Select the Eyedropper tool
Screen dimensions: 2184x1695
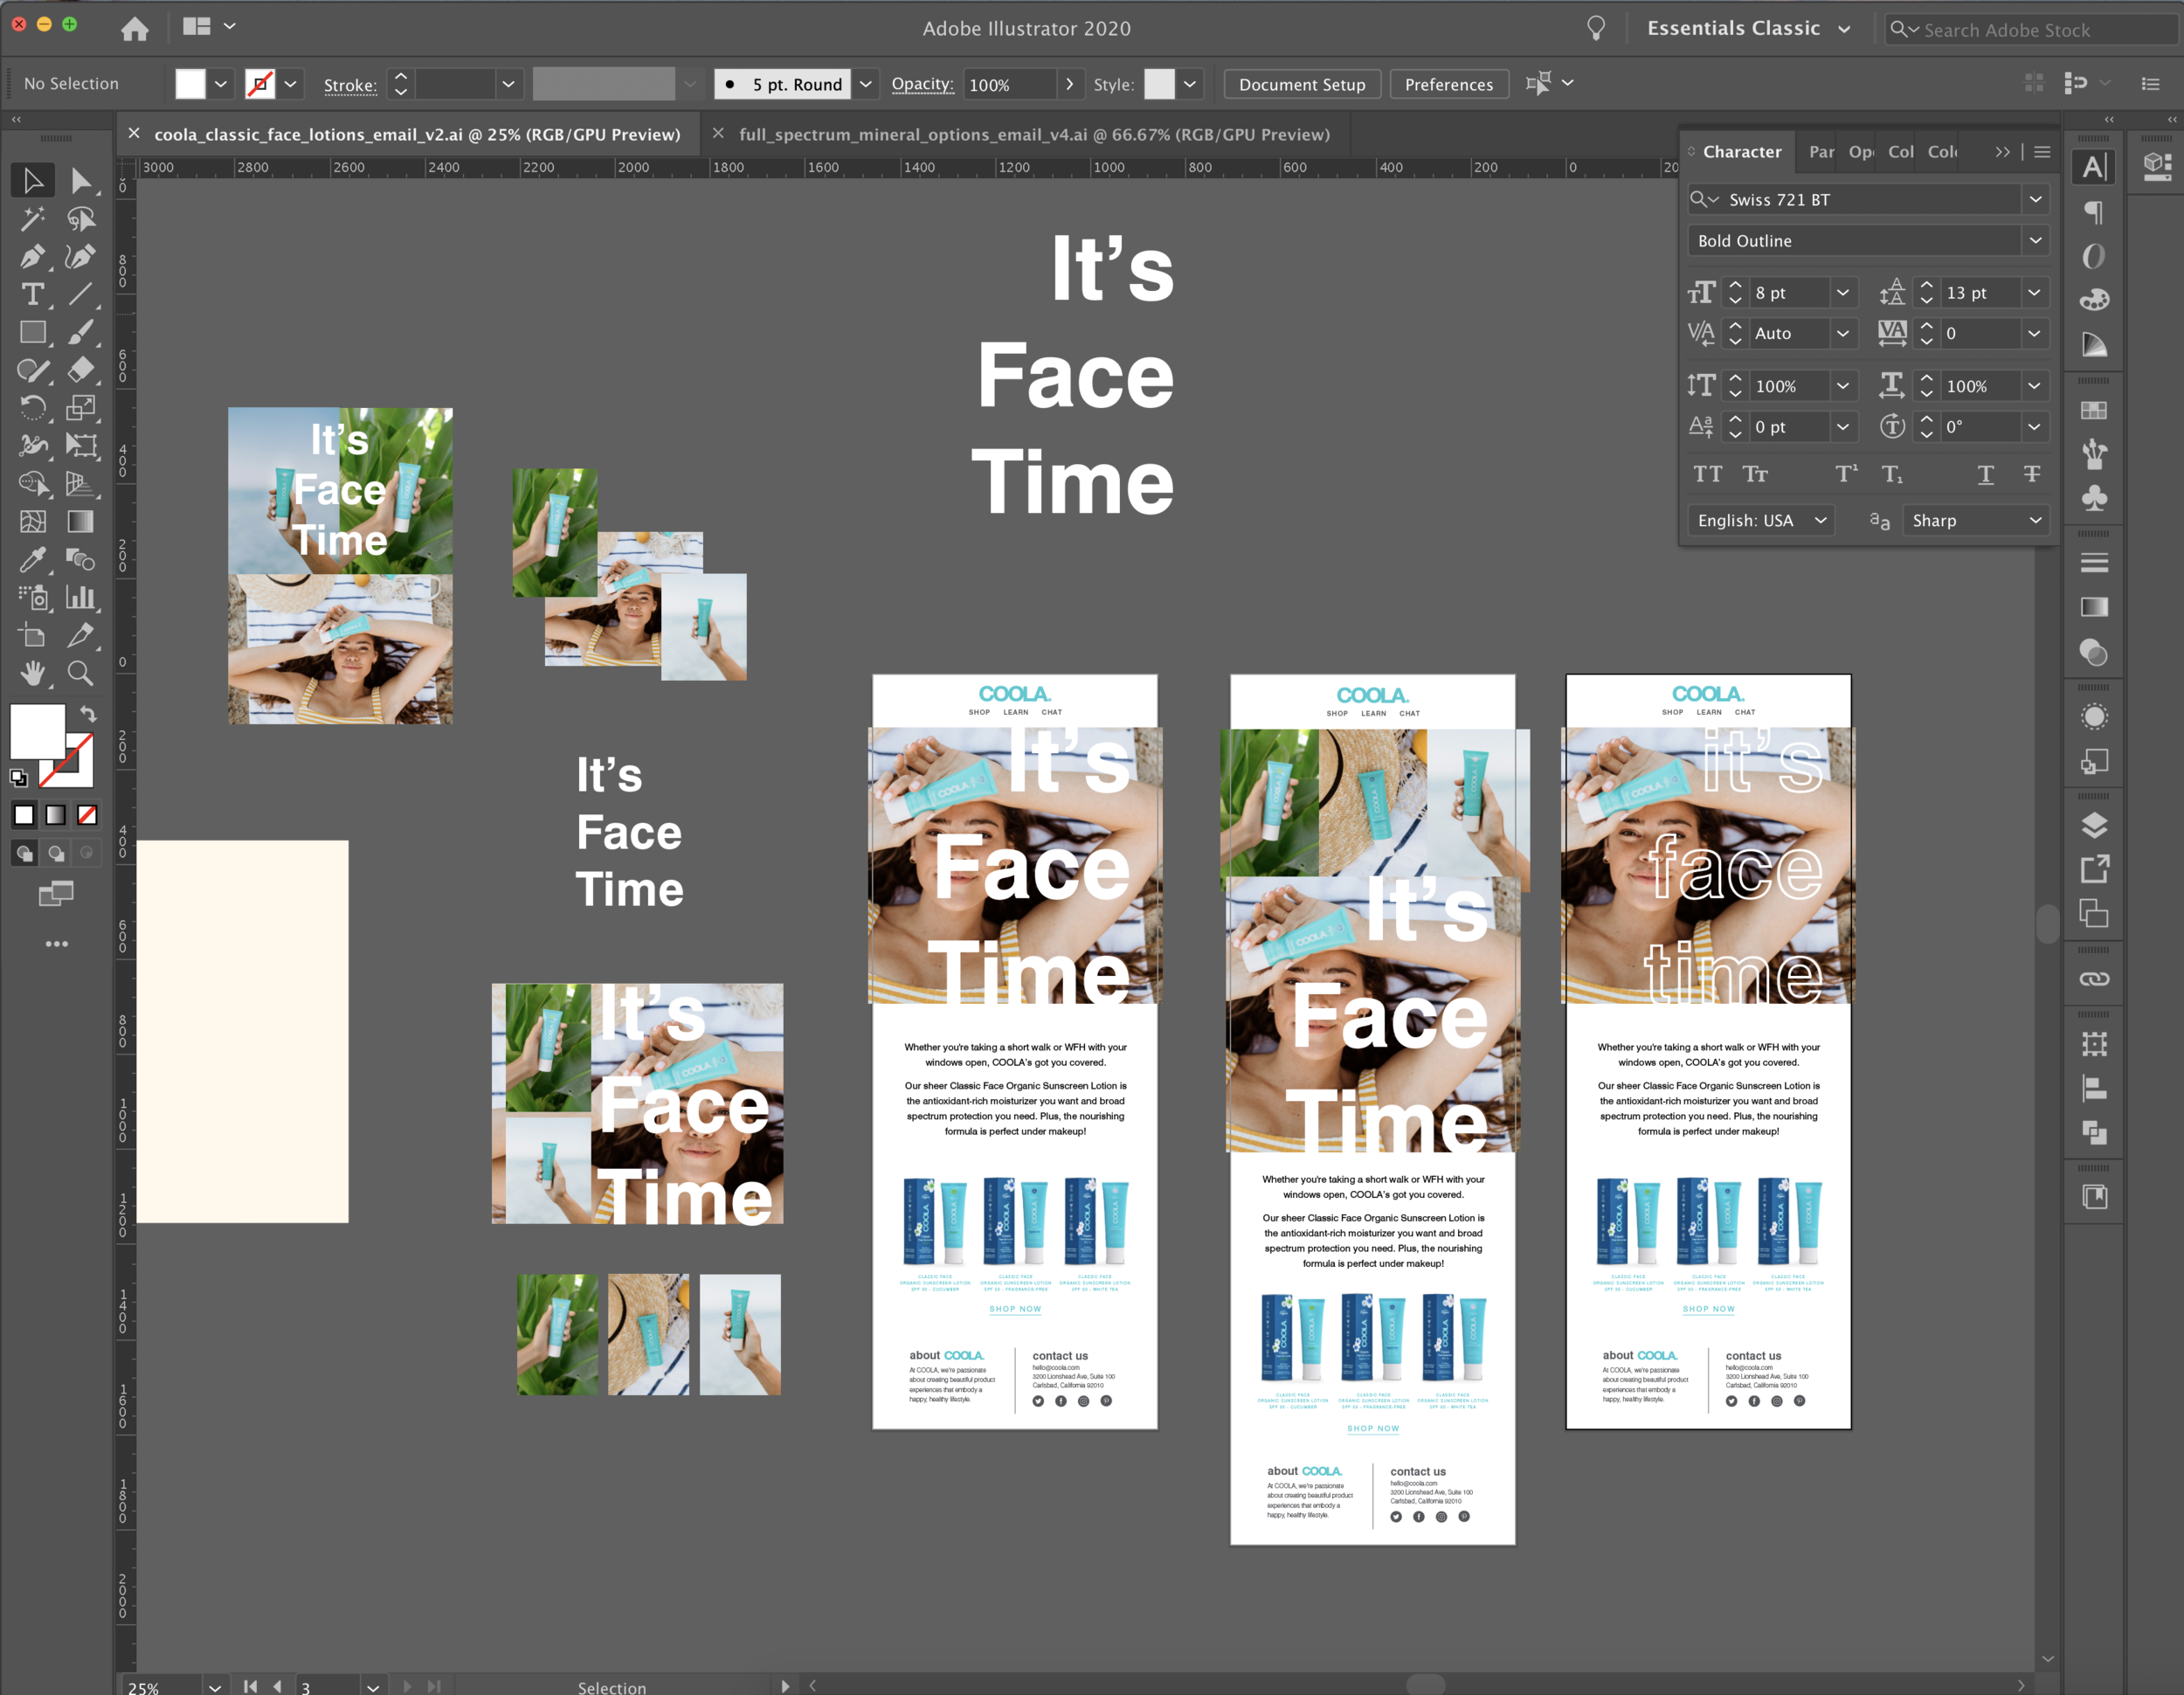click(x=33, y=560)
